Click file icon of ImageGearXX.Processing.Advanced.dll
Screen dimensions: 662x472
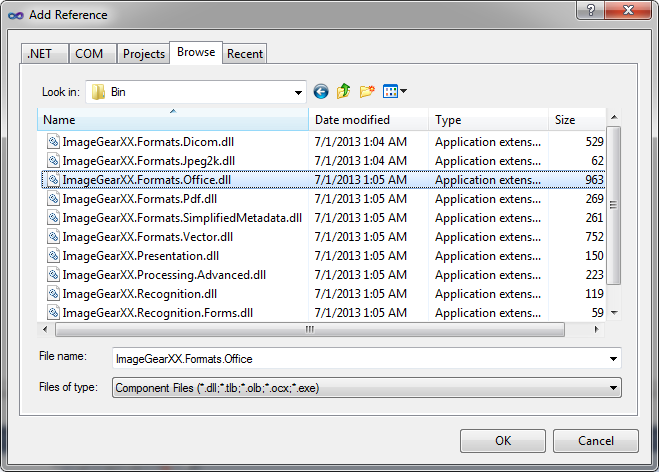53,274
